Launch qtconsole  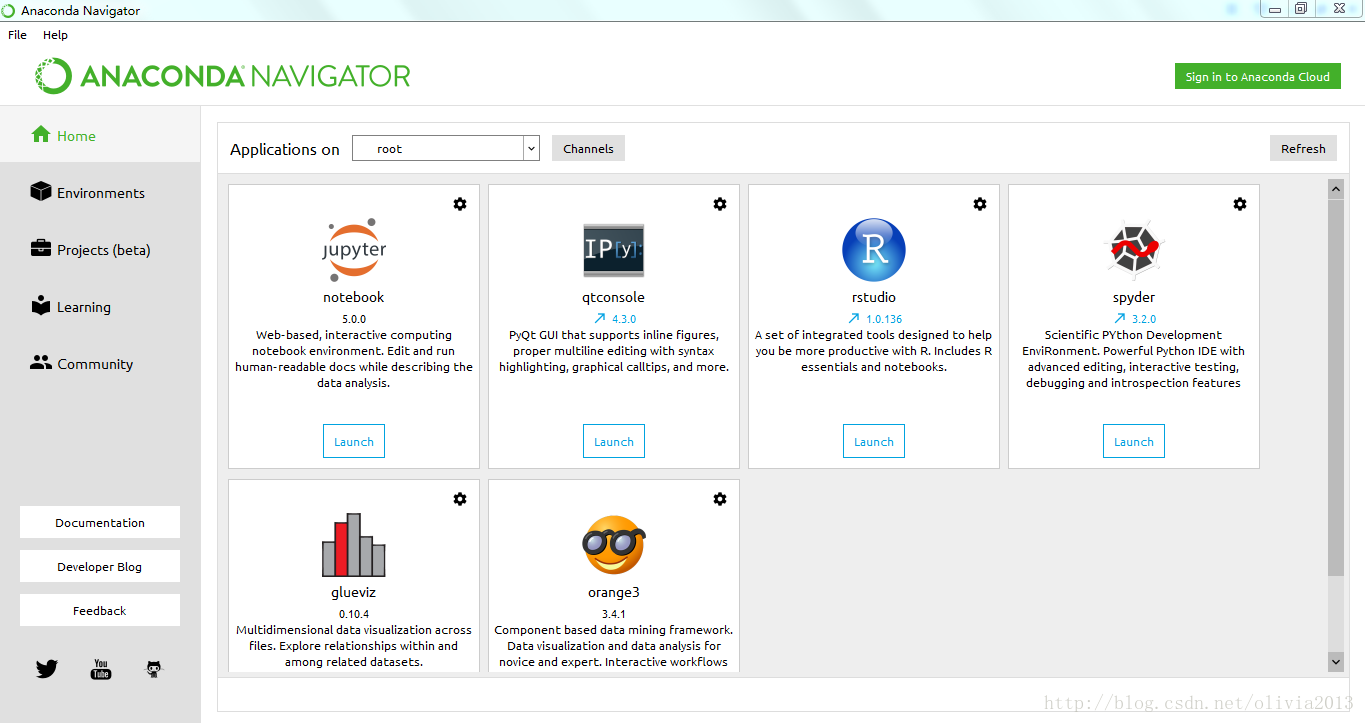coord(614,441)
